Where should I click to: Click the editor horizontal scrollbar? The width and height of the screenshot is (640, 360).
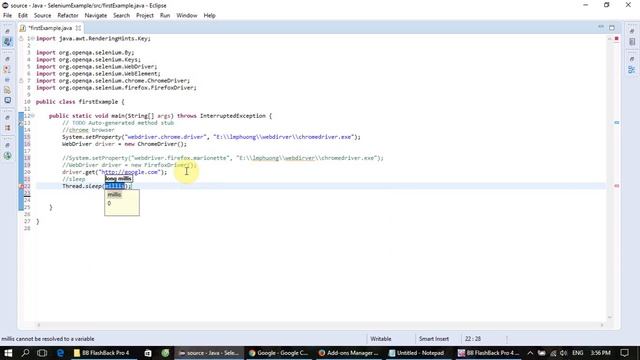(320, 325)
